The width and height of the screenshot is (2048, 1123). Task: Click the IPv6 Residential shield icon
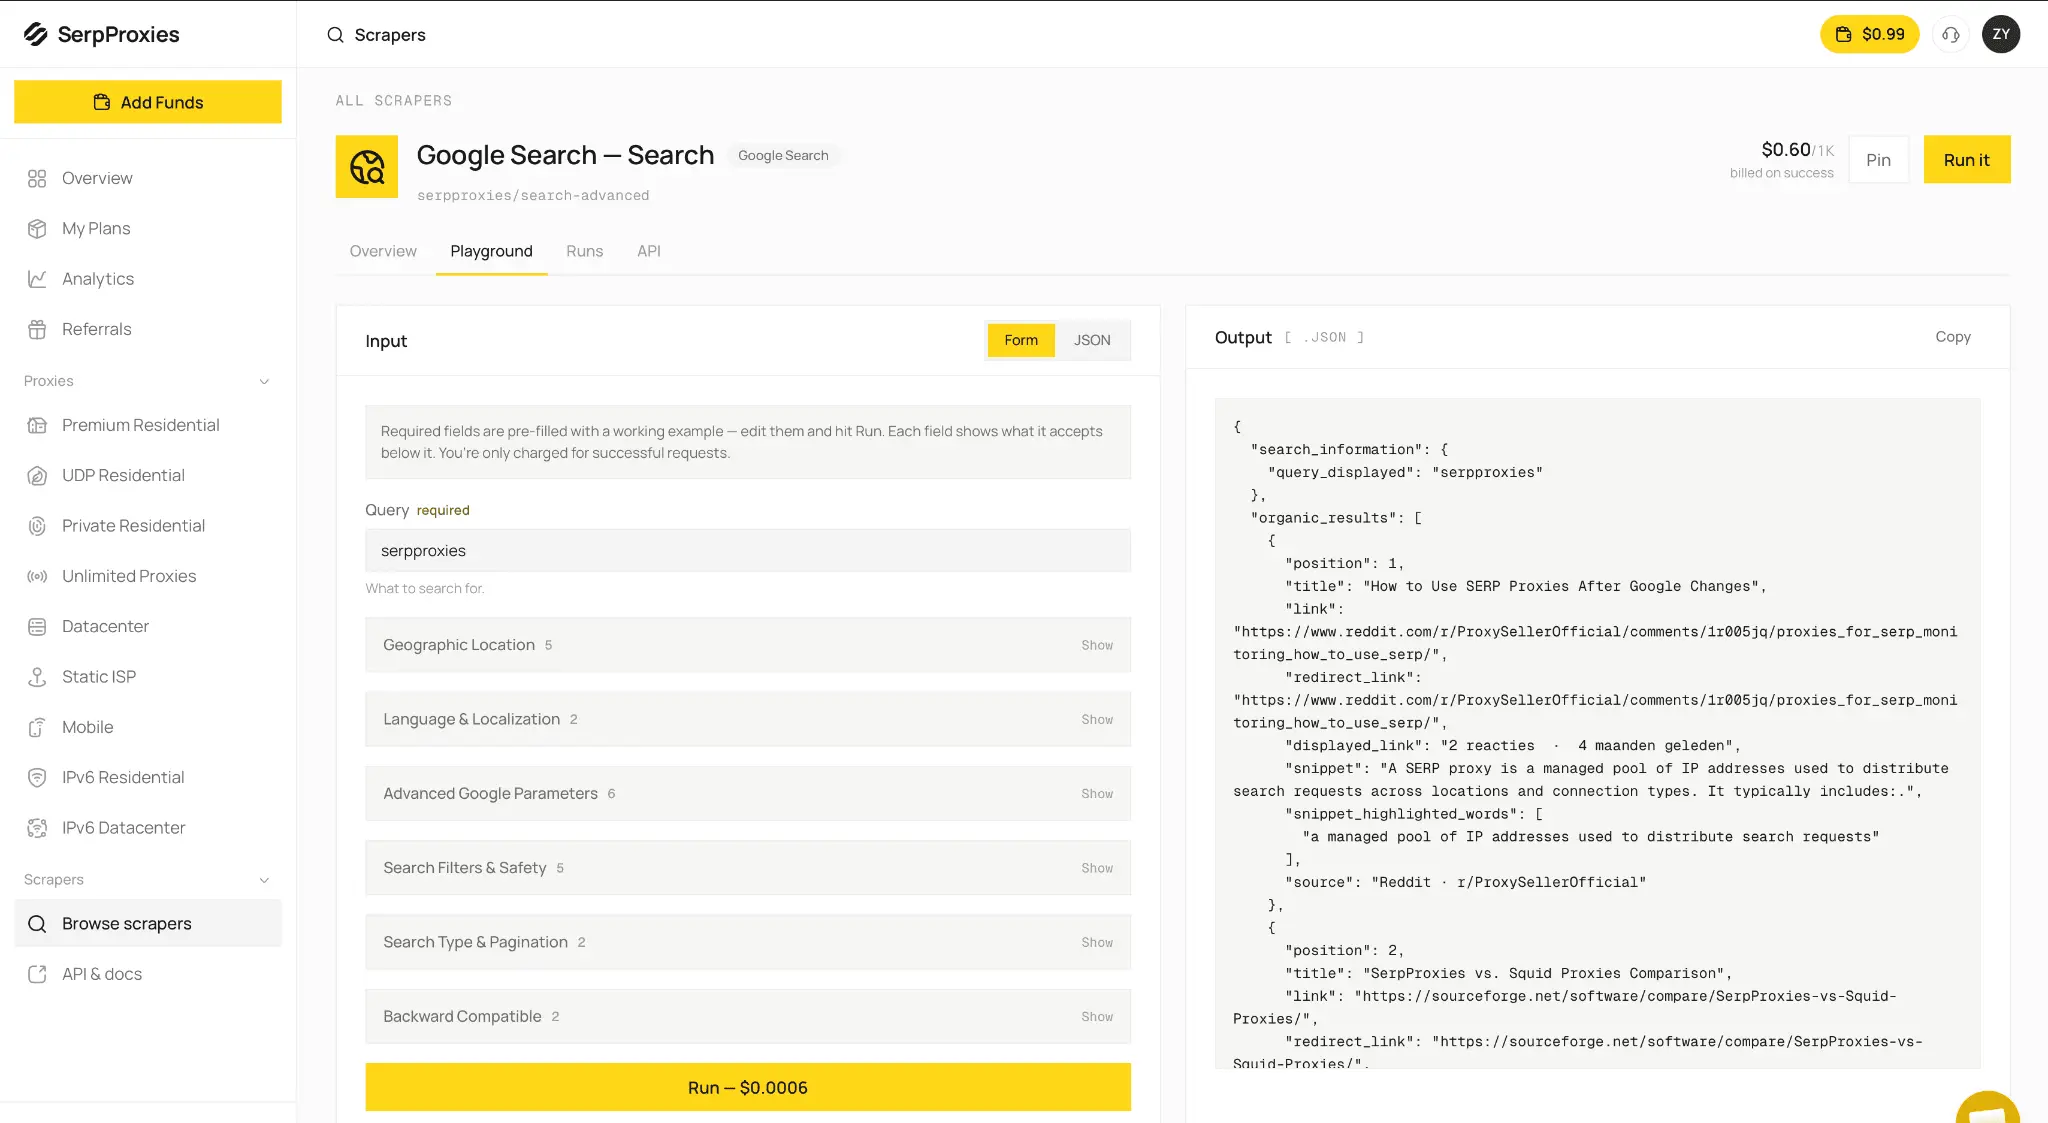click(37, 777)
